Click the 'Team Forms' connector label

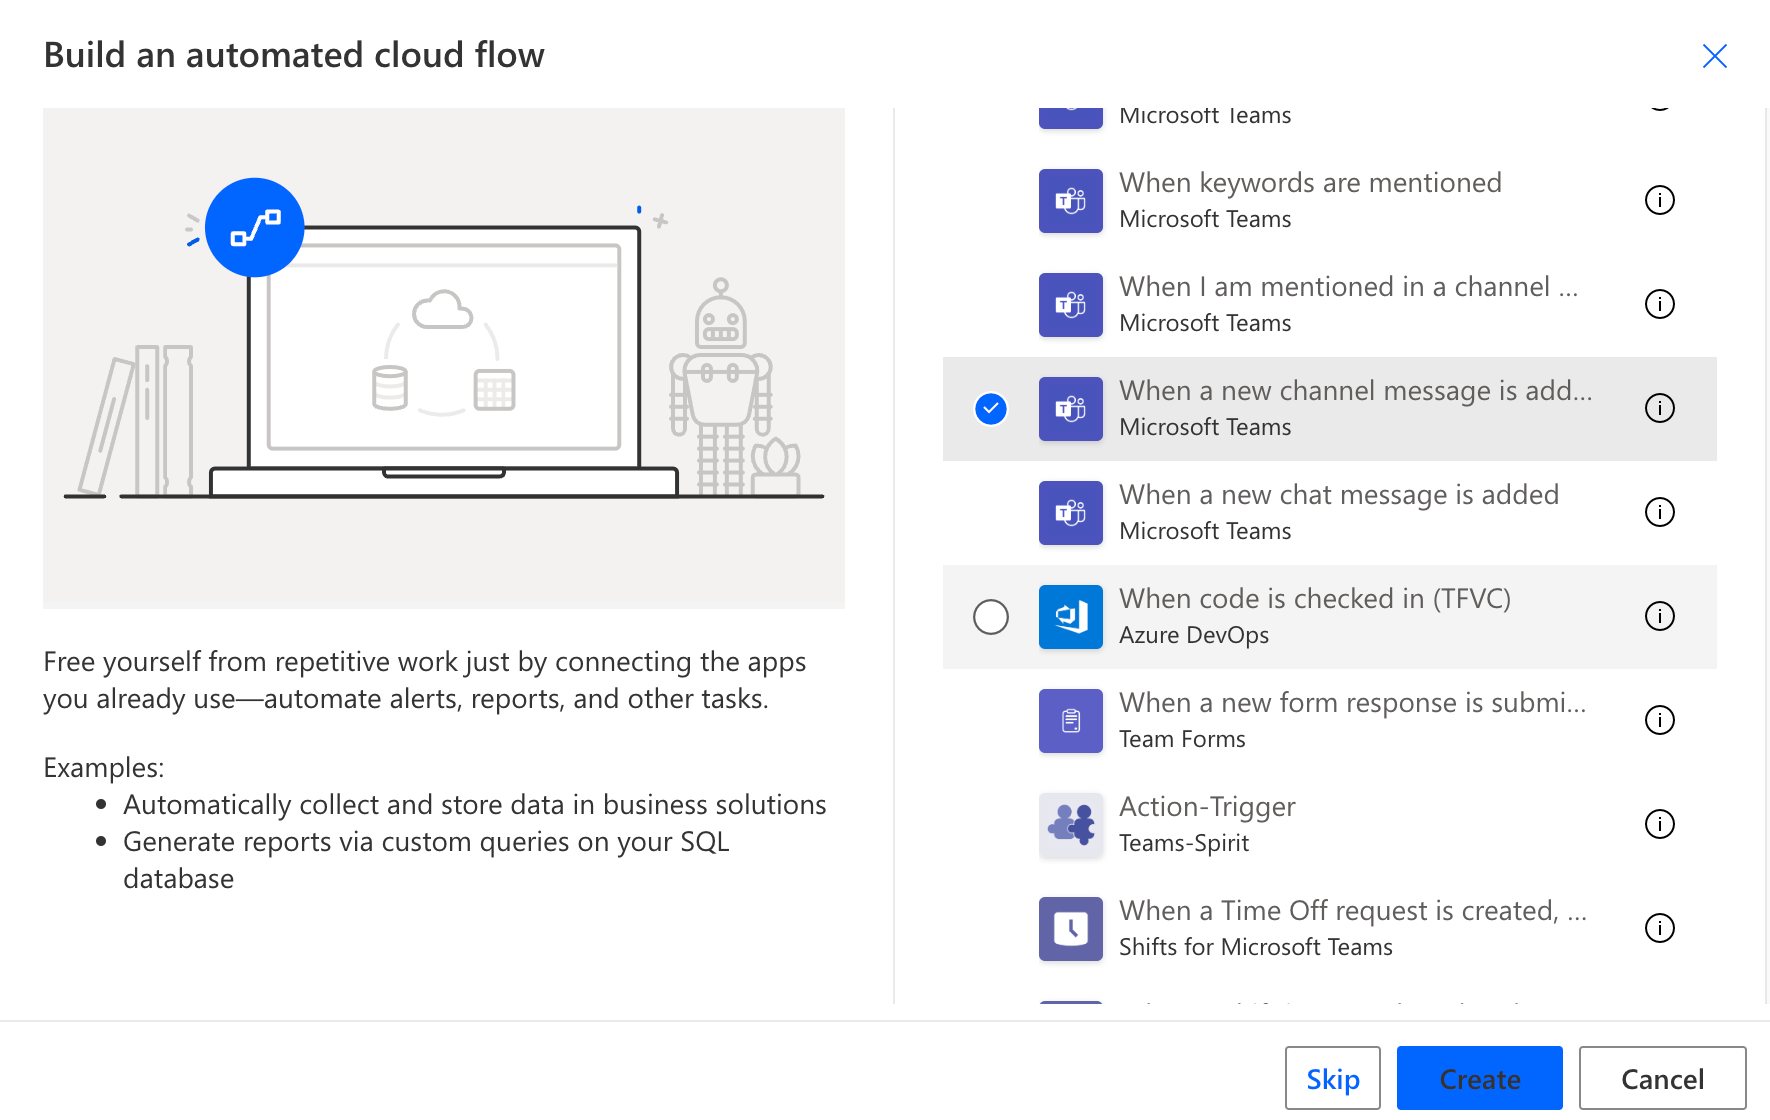1182,739
